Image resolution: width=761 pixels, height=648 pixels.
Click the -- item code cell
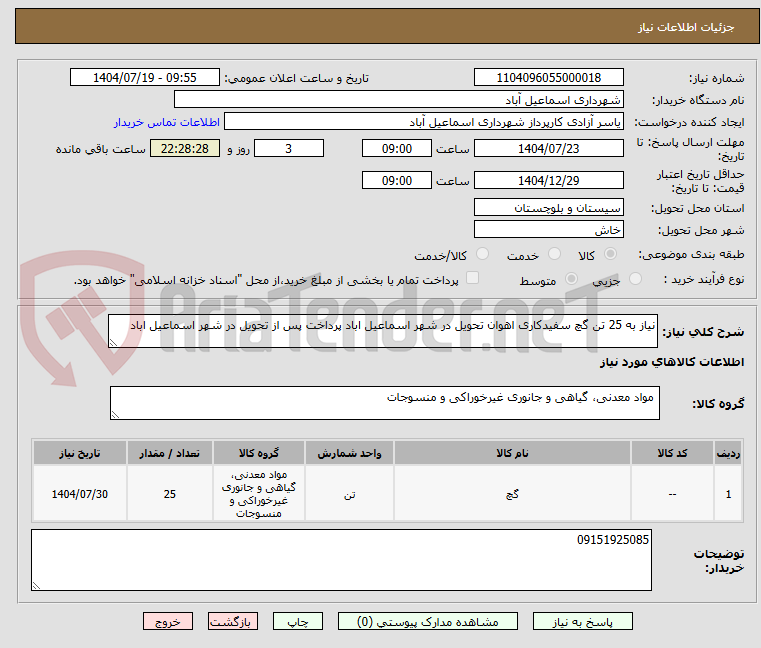(x=672, y=494)
